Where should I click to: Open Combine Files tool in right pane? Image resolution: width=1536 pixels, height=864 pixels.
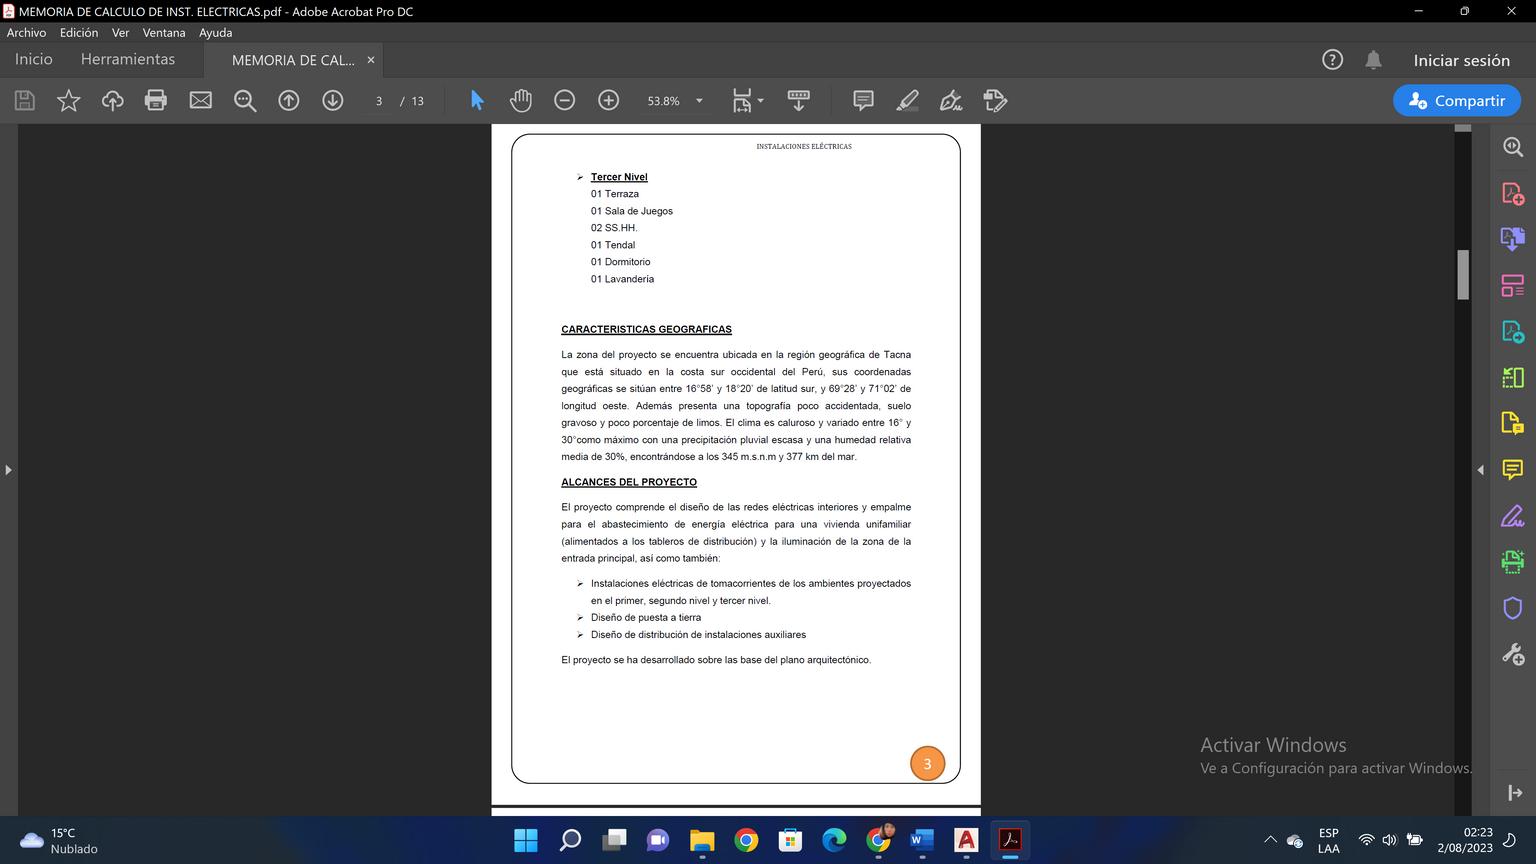click(x=1513, y=239)
